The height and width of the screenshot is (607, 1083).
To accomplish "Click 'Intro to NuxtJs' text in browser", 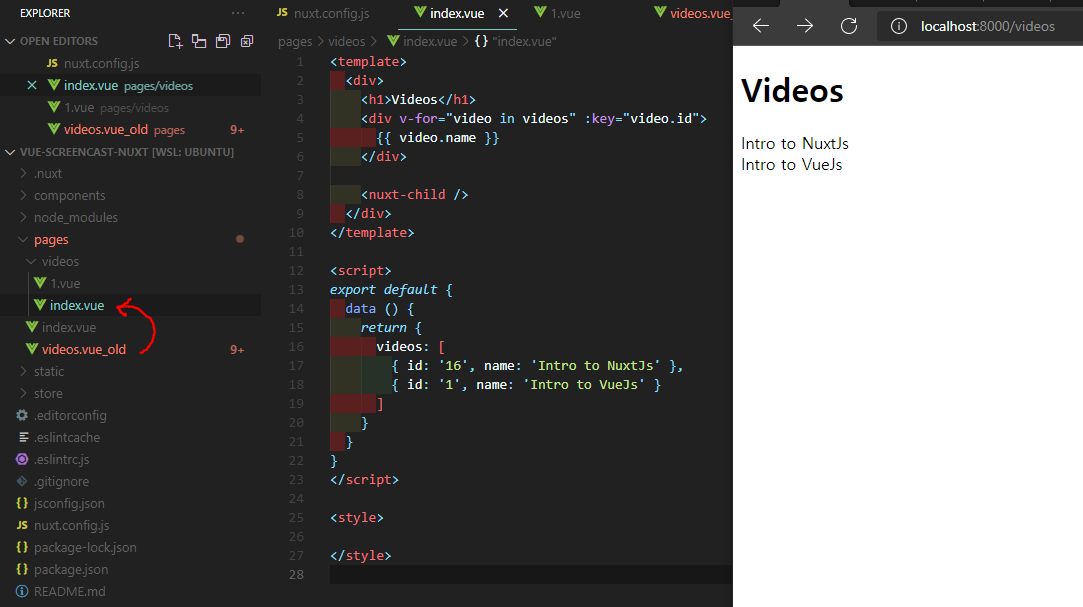I will [x=794, y=144].
